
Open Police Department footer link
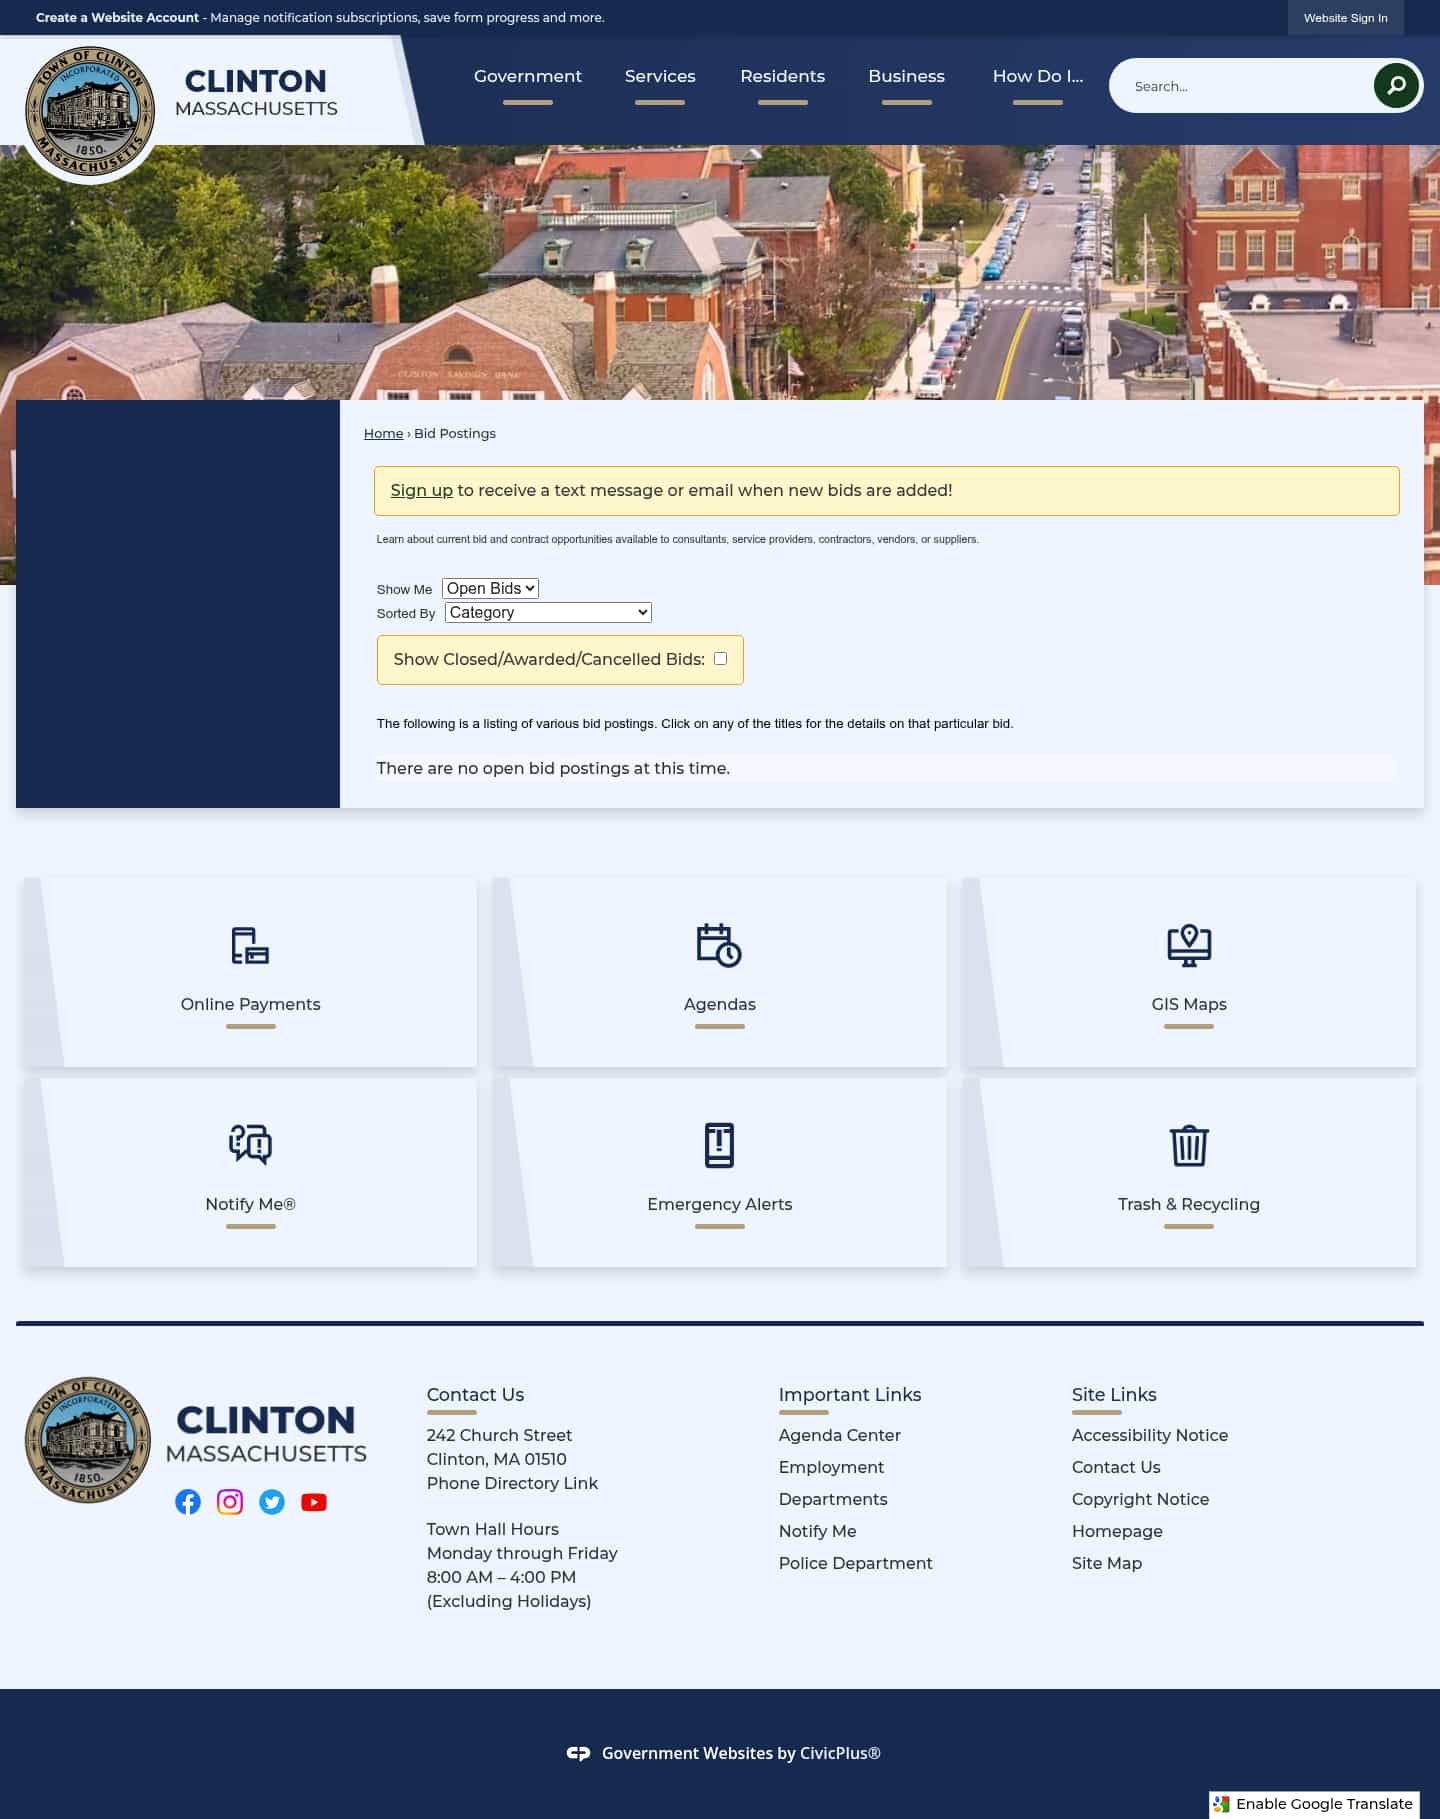click(855, 1563)
